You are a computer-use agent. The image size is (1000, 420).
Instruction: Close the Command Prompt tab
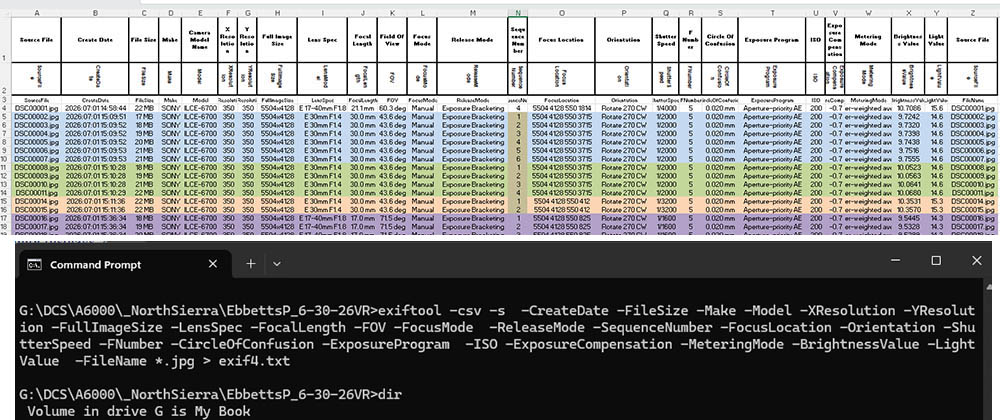(x=213, y=264)
